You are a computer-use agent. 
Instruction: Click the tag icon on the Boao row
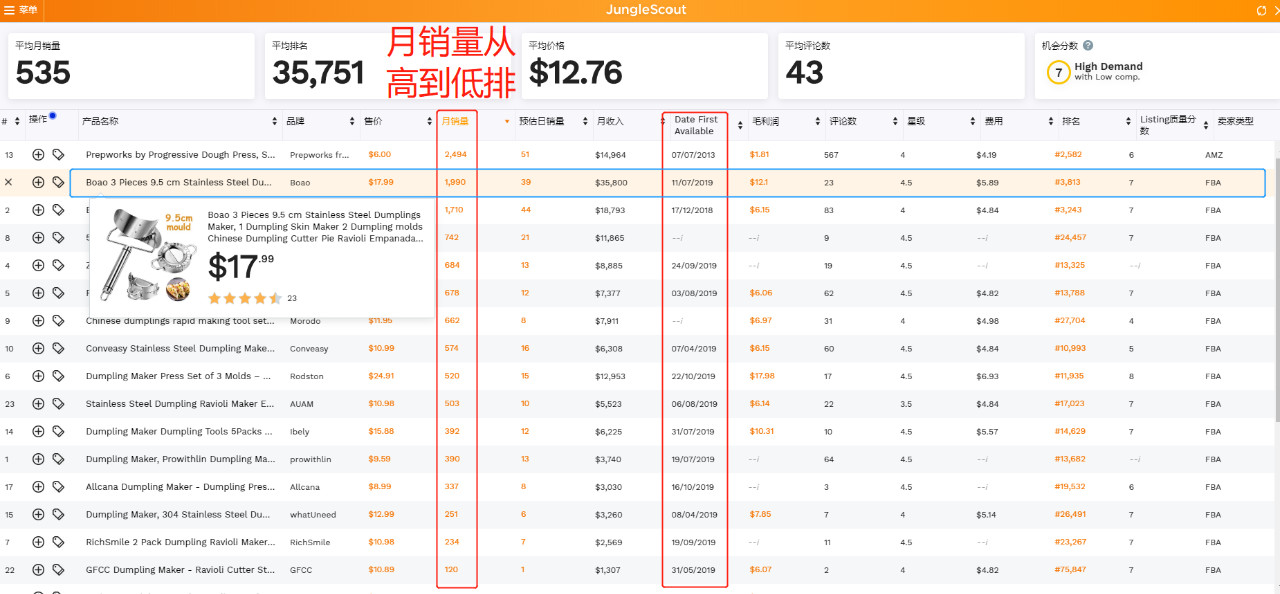[x=58, y=182]
